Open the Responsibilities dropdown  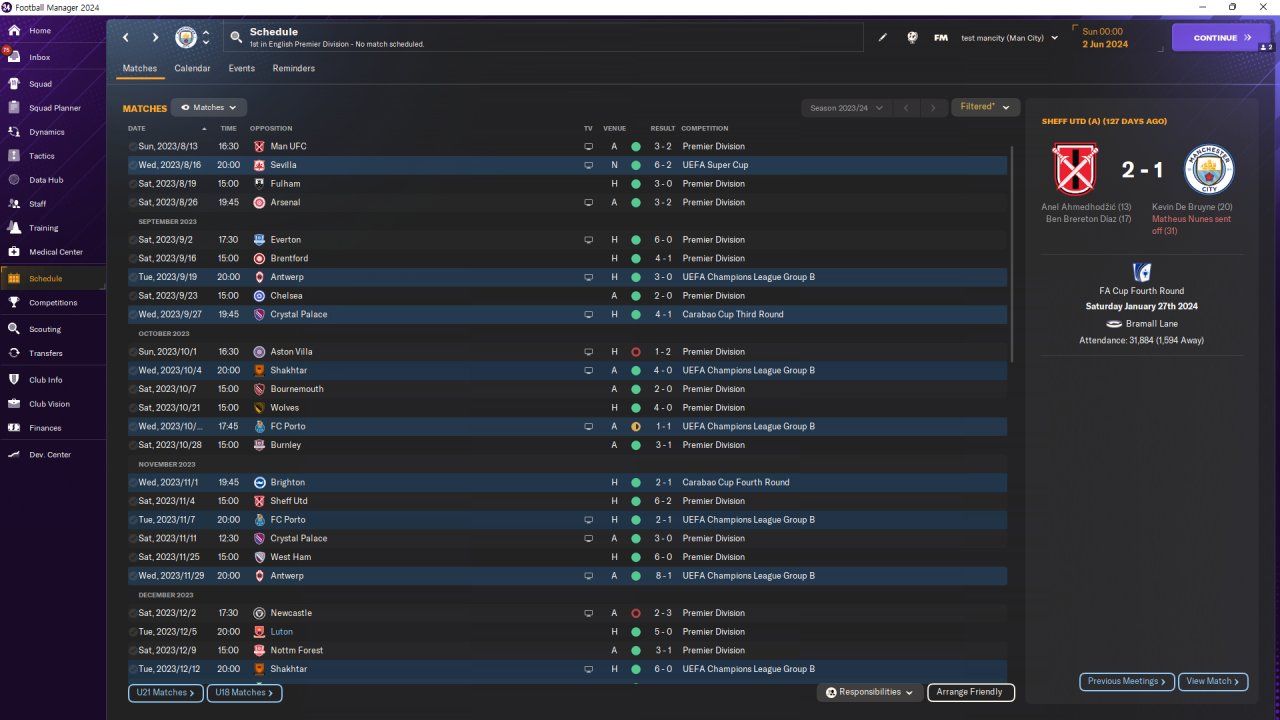coord(870,692)
